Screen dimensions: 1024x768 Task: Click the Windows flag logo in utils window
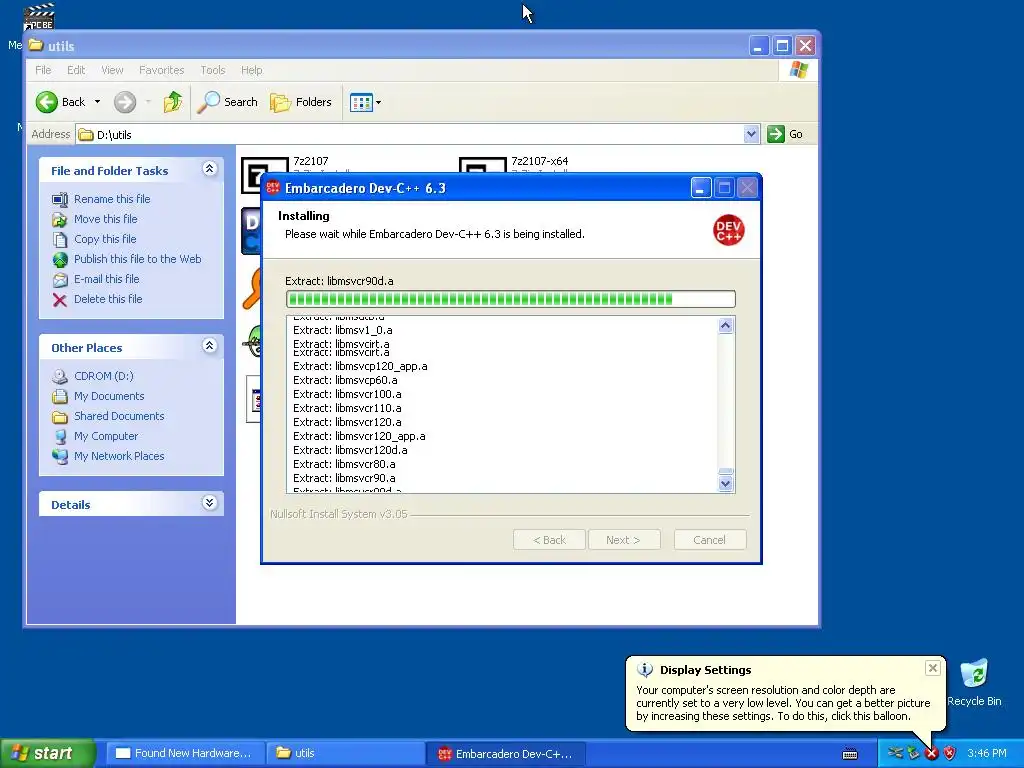click(x=798, y=70)
